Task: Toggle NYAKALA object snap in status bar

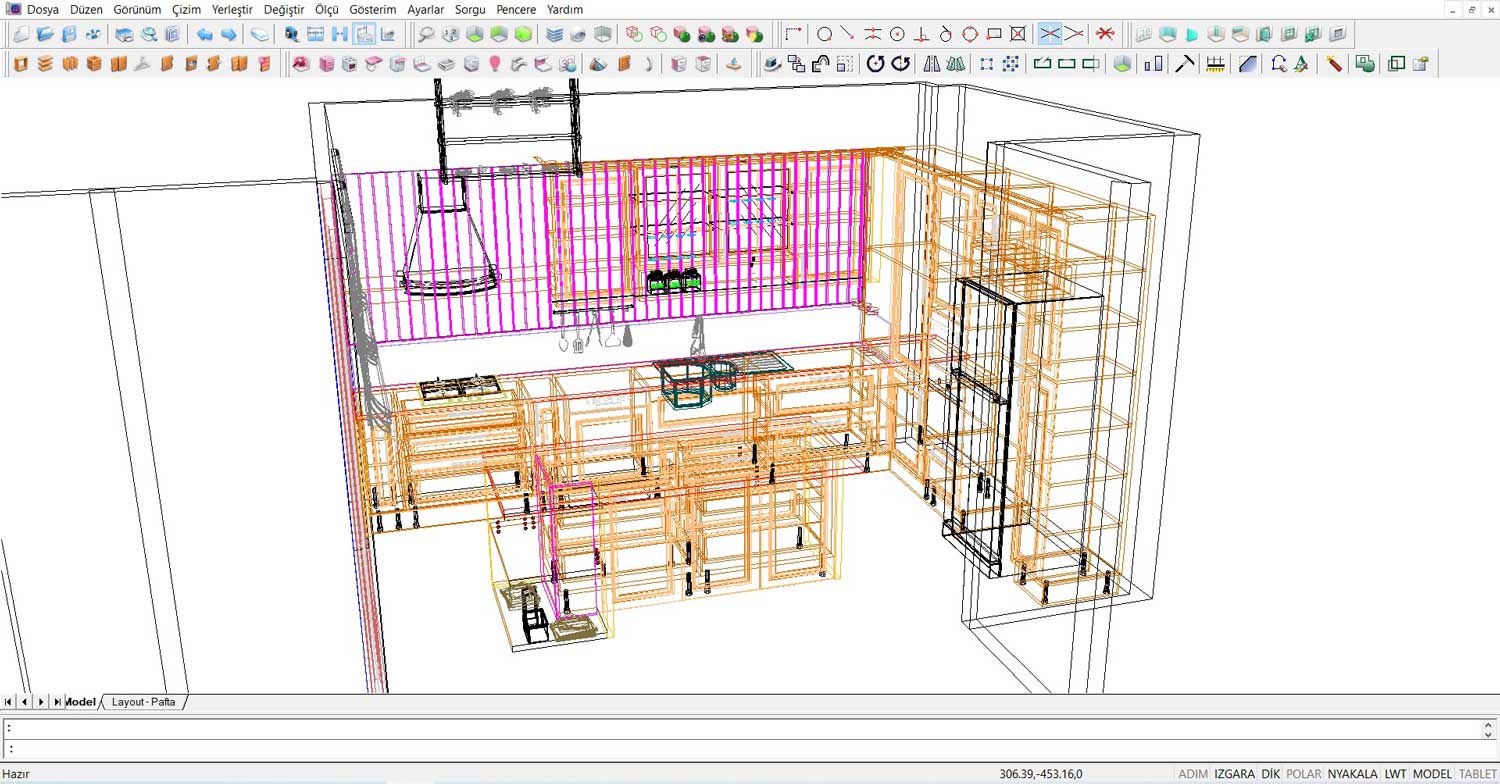Action: (x=1352, y=774)
